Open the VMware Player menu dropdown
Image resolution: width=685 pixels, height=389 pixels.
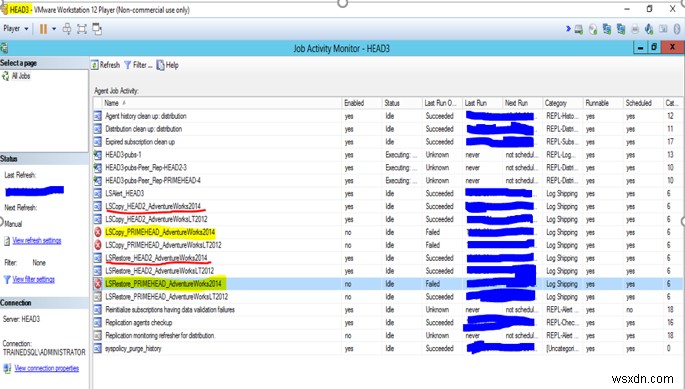point(16,29)
